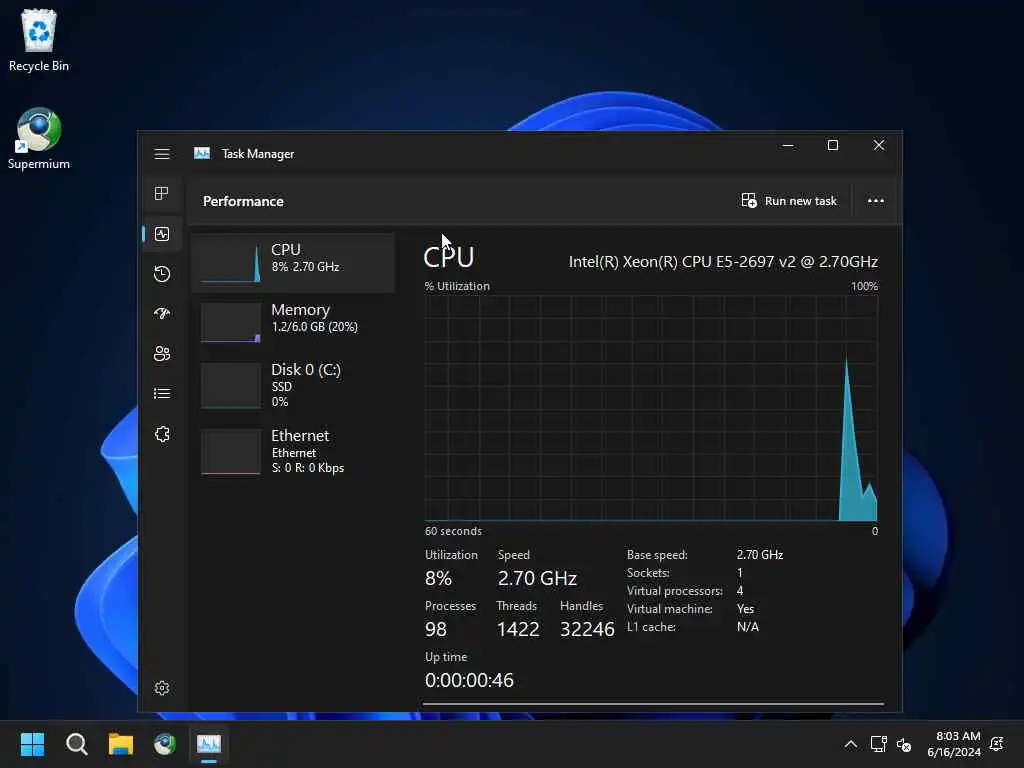Select the Performance page icon in sidebar
This screenshot has width=1024, height=768.
click(x=162, y=234)
